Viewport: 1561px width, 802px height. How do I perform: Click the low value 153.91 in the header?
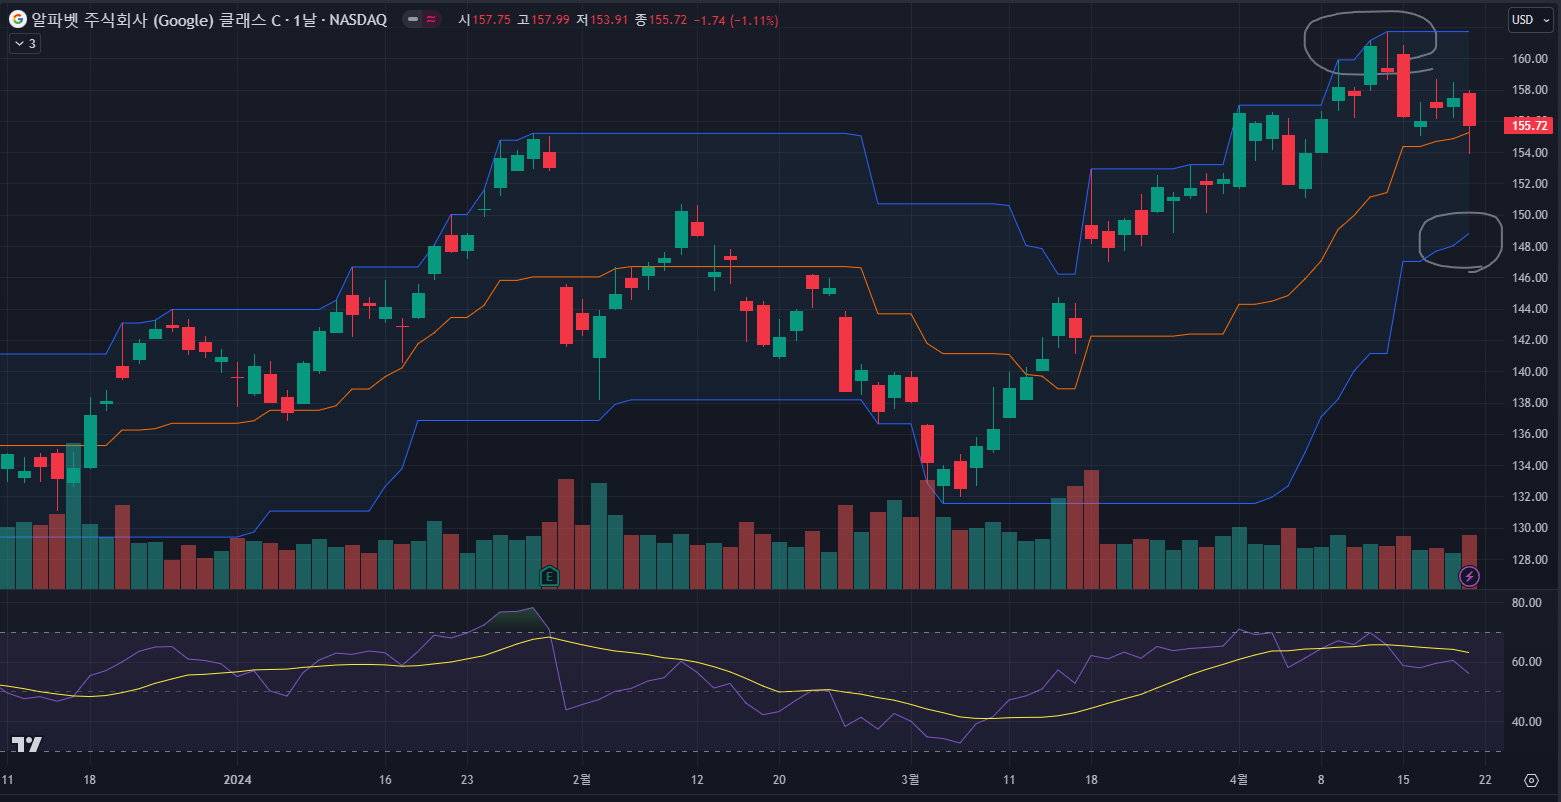[x=608, y=20]
